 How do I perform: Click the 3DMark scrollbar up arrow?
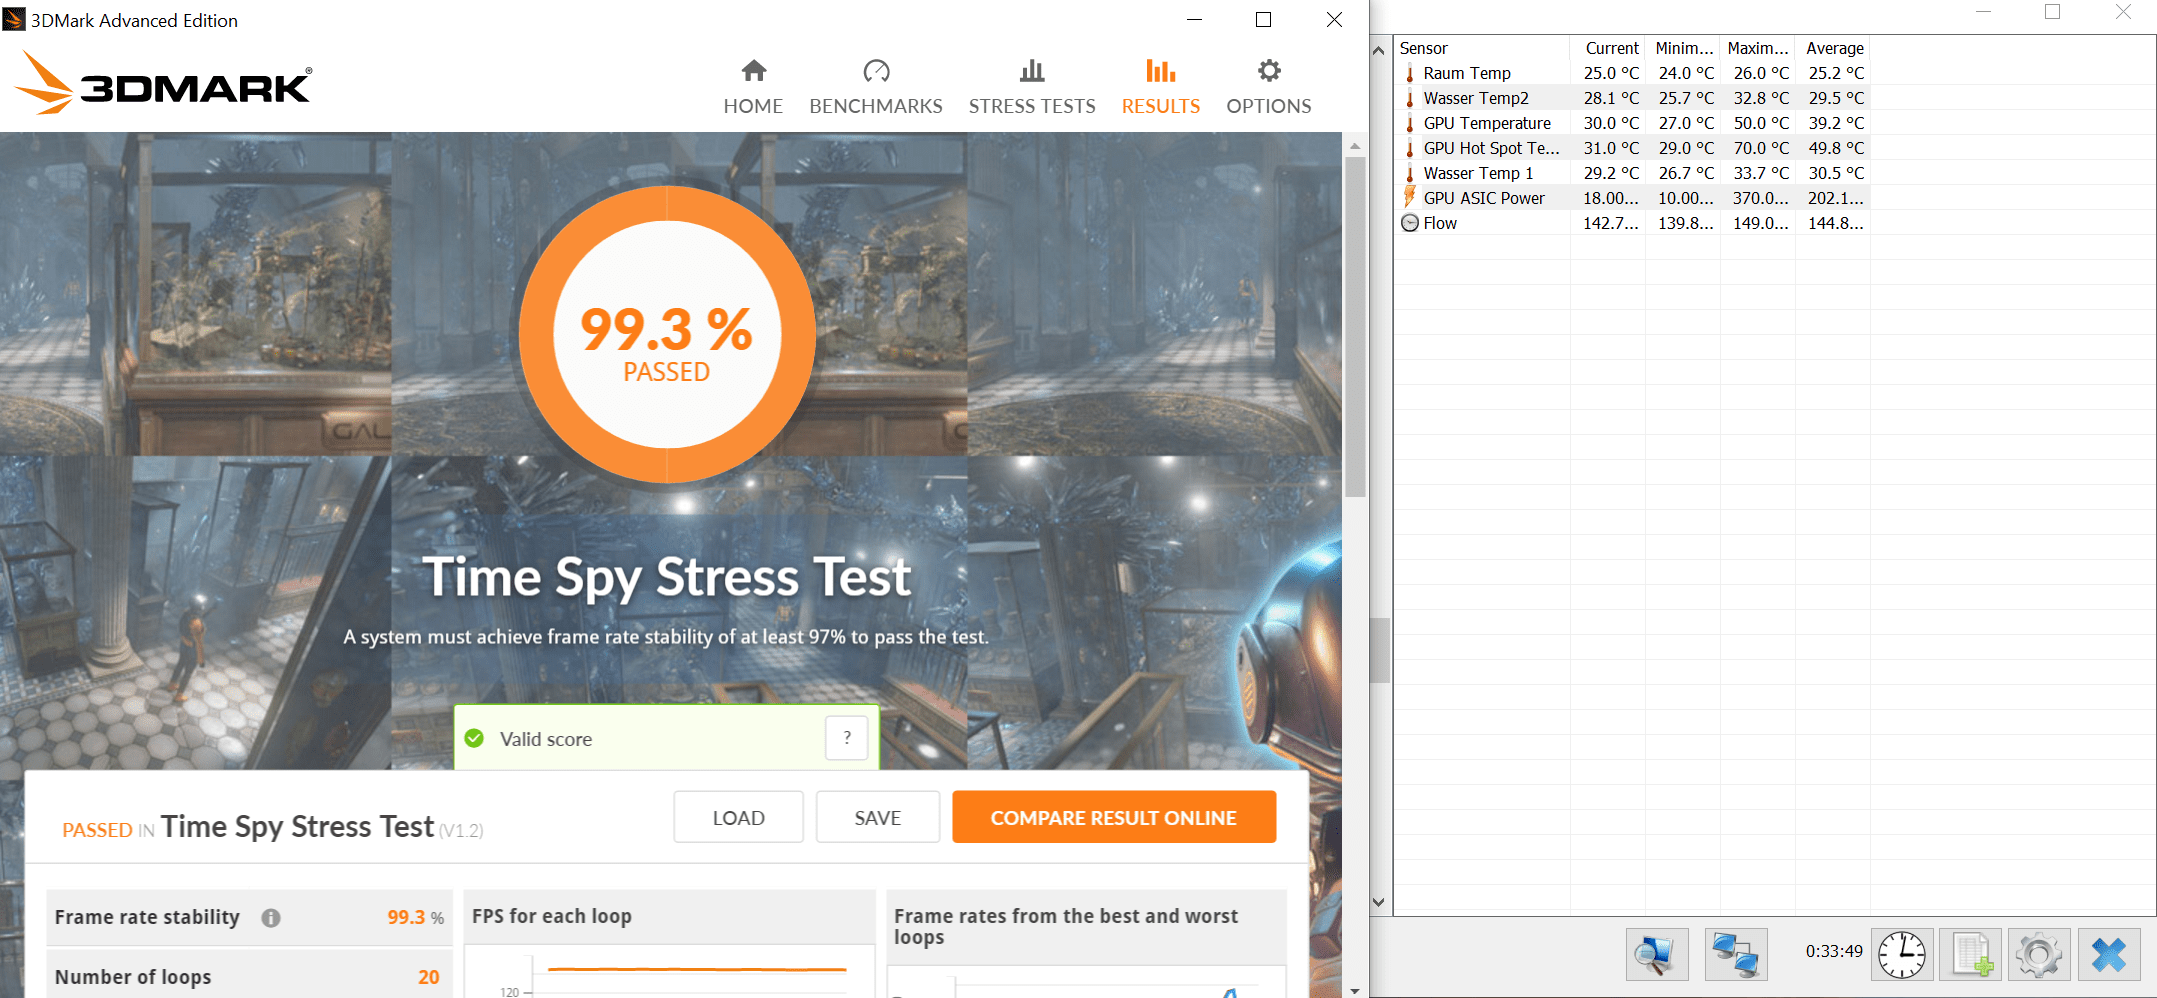coord(1355,145)
